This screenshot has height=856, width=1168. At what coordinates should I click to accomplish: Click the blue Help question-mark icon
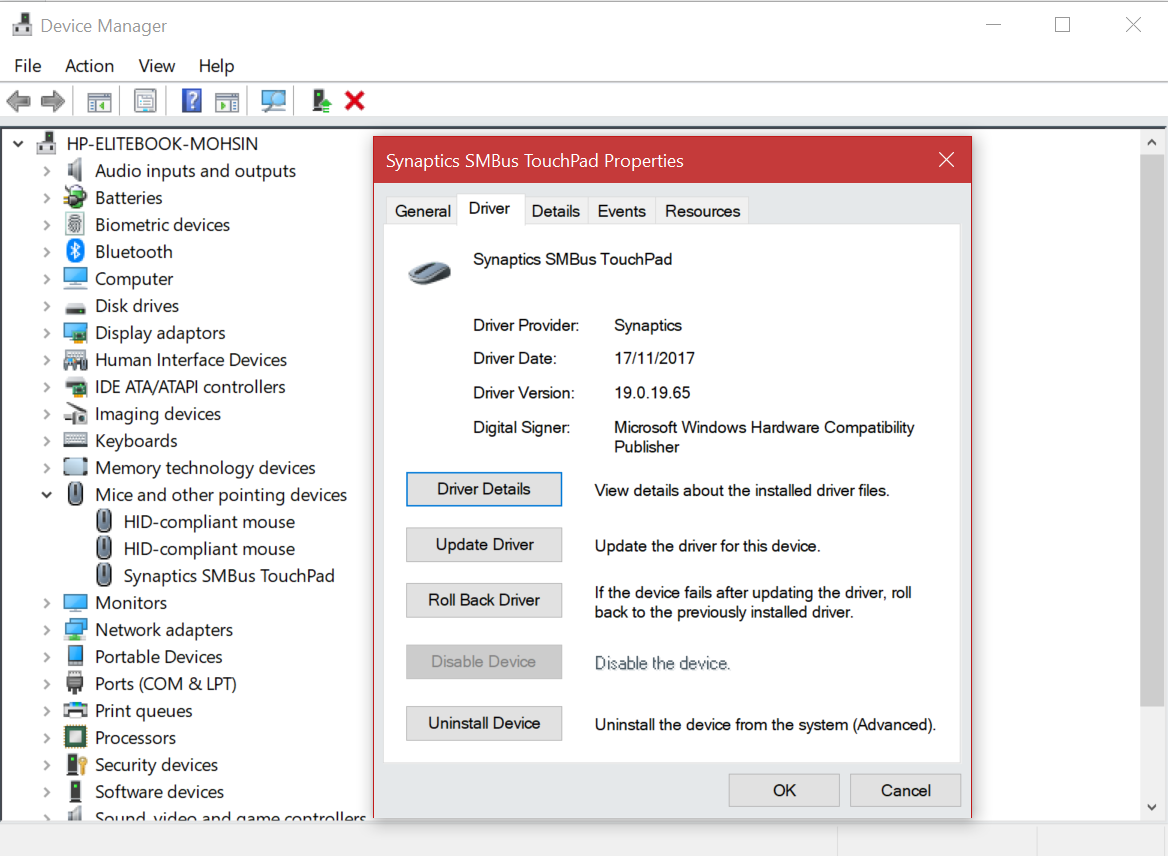[x=191, y=101]
